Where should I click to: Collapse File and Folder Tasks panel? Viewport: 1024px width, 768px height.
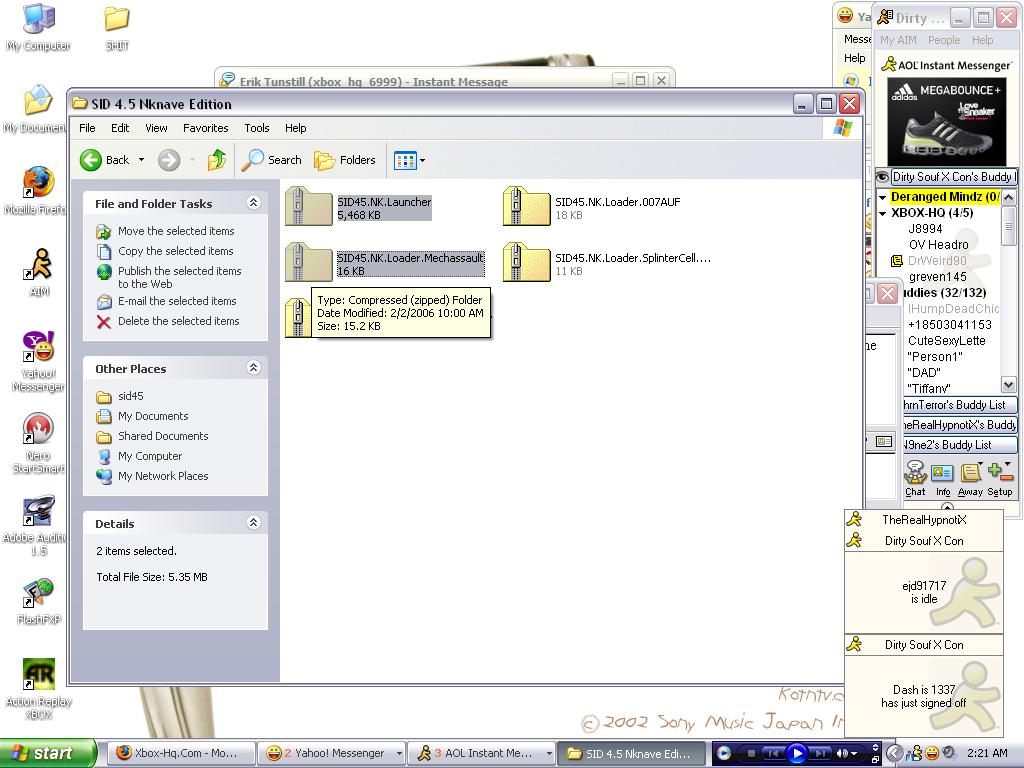(254, 203)
